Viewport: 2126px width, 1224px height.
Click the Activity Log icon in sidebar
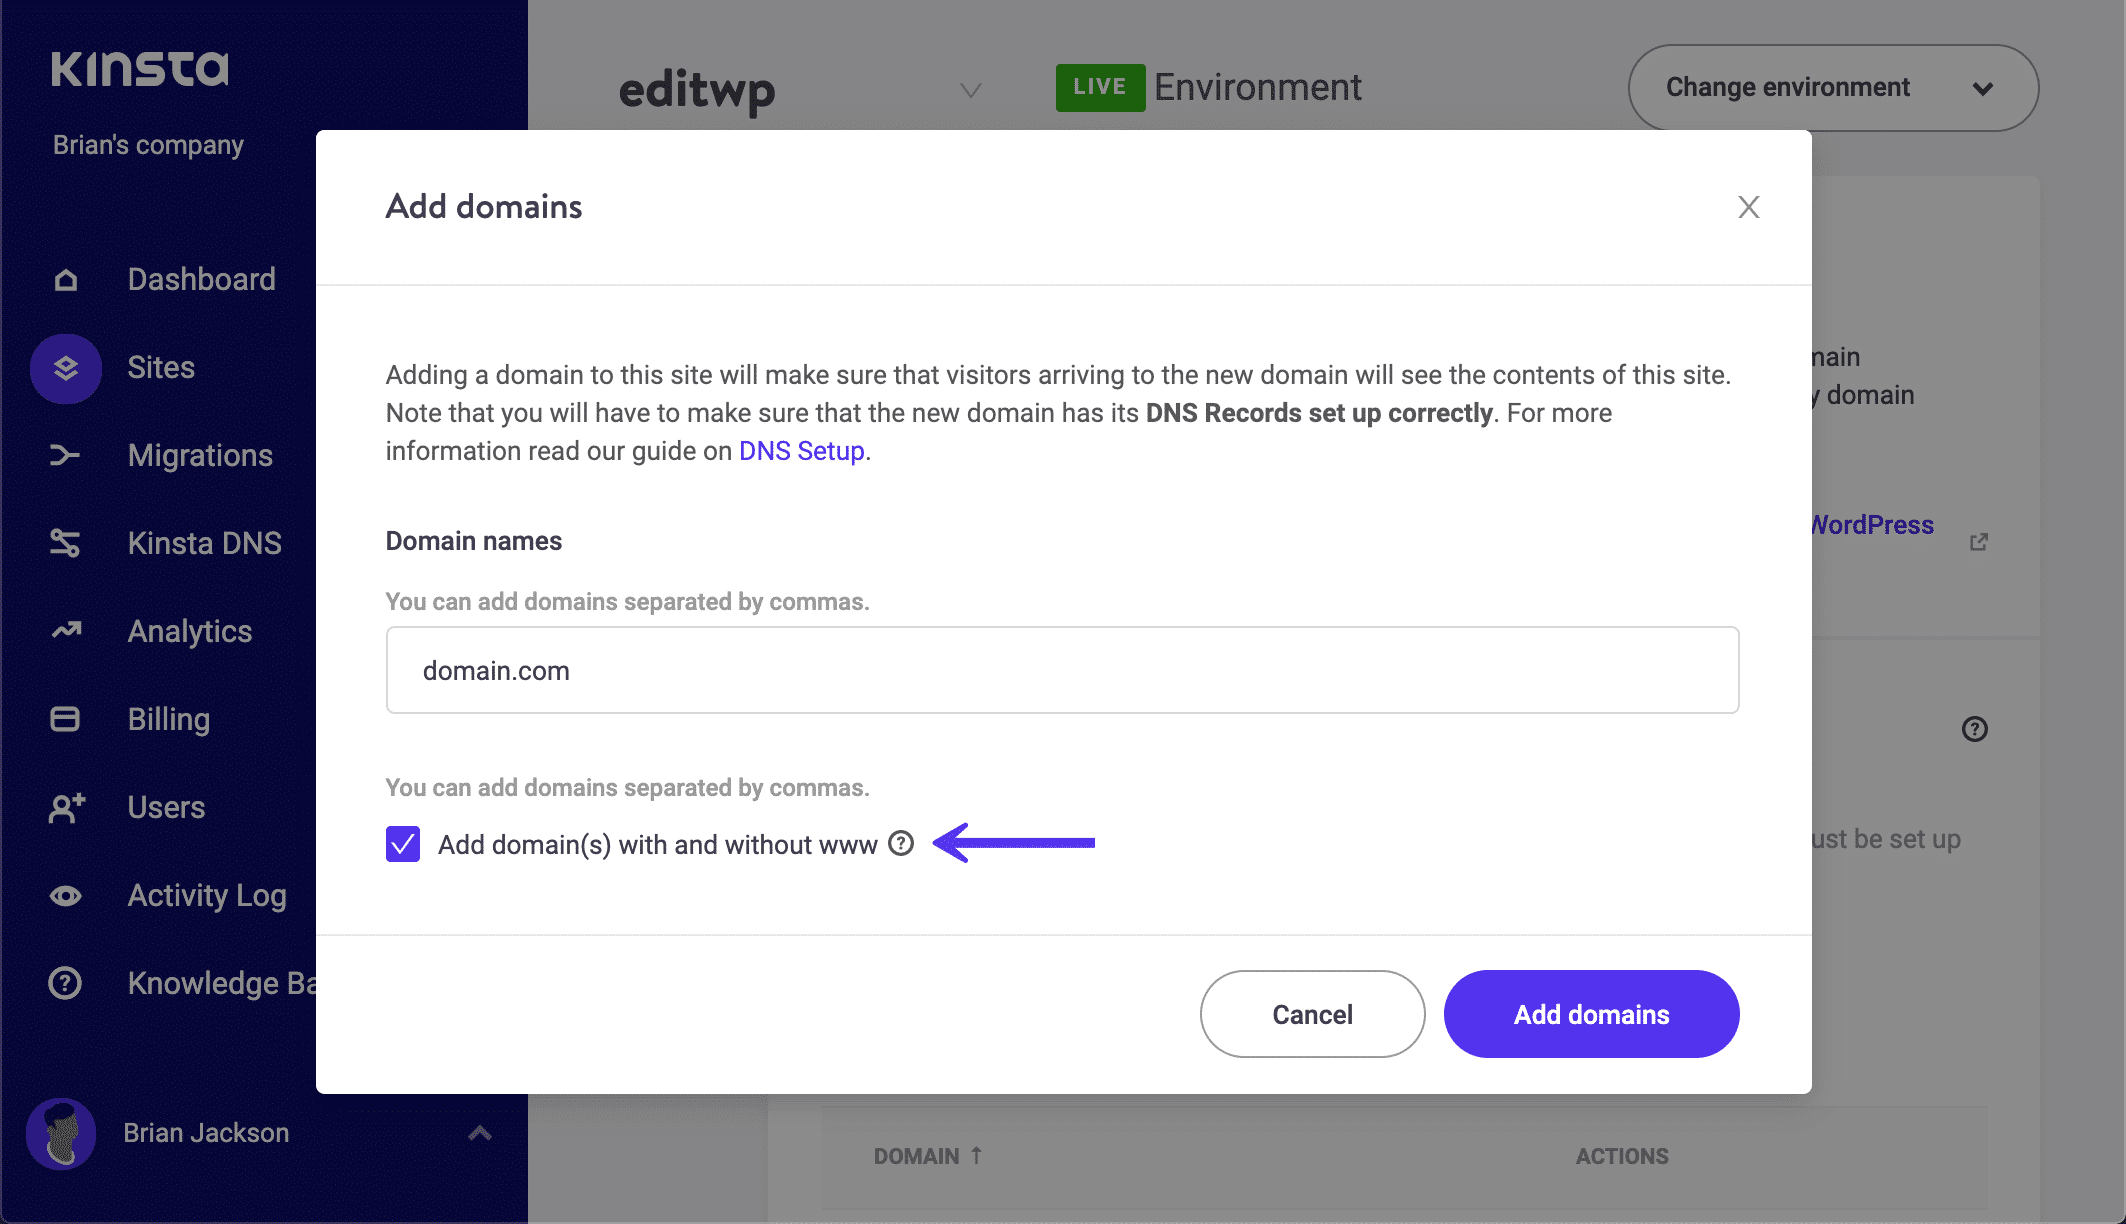click(66, 894)
